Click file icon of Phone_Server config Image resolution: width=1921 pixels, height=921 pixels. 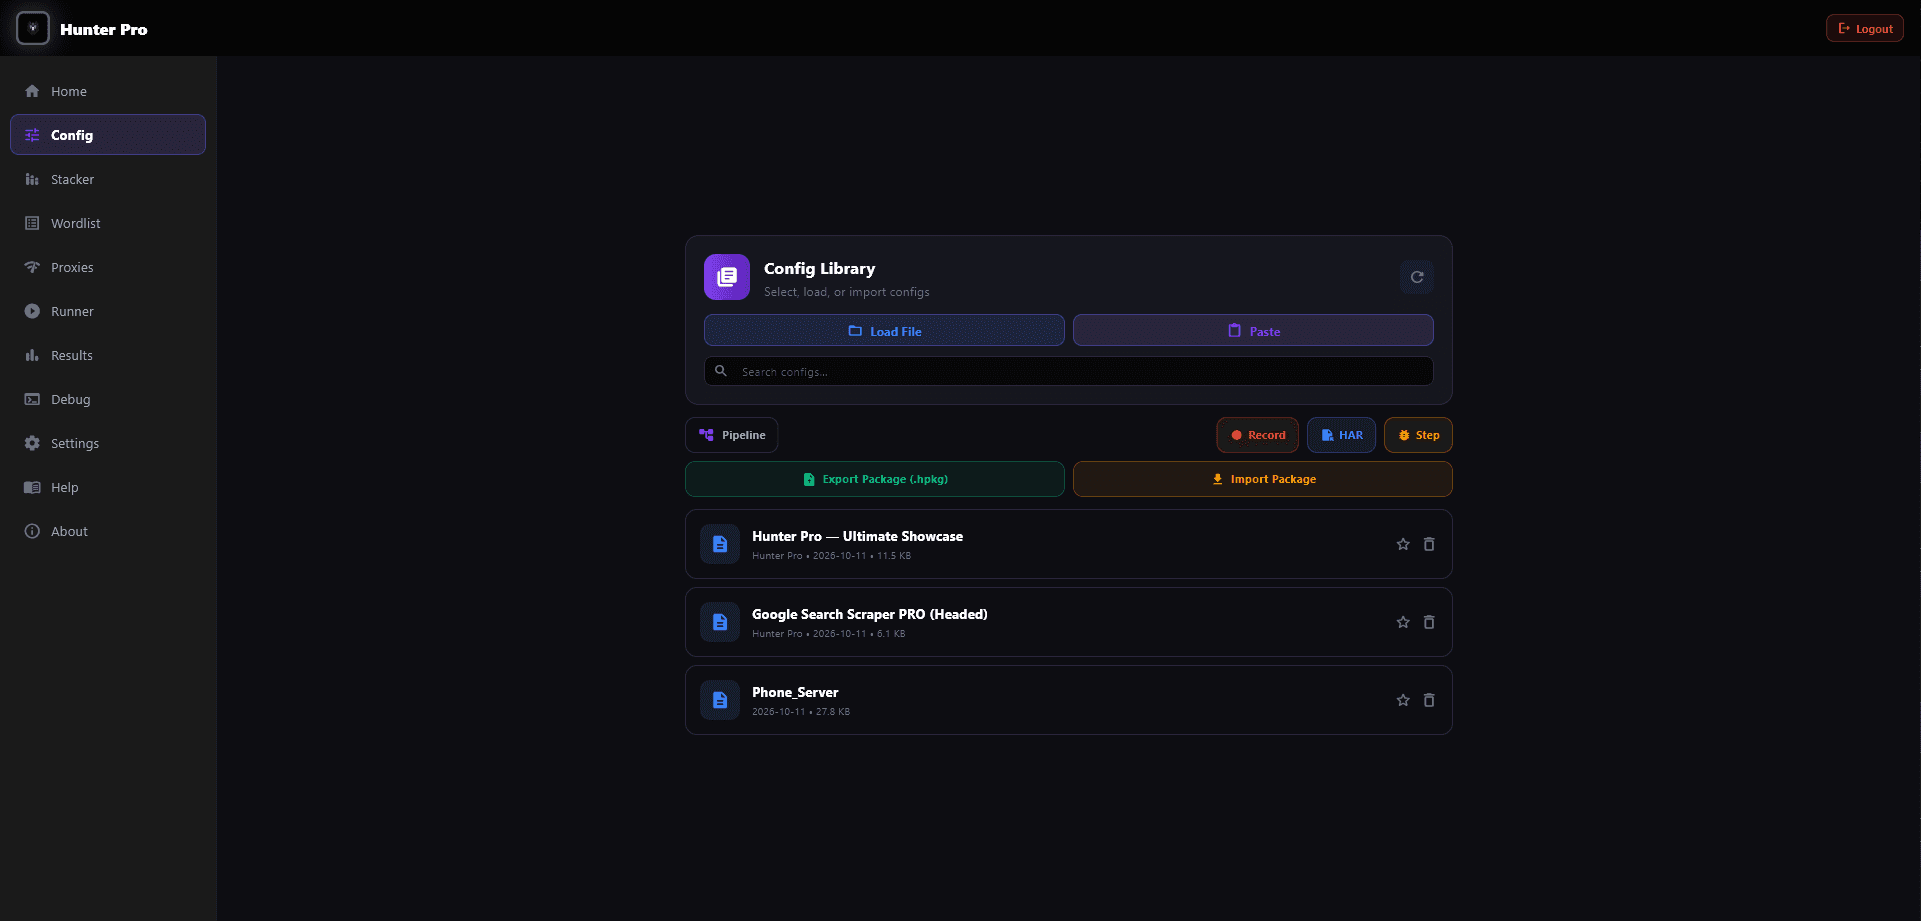pos(720,700)
